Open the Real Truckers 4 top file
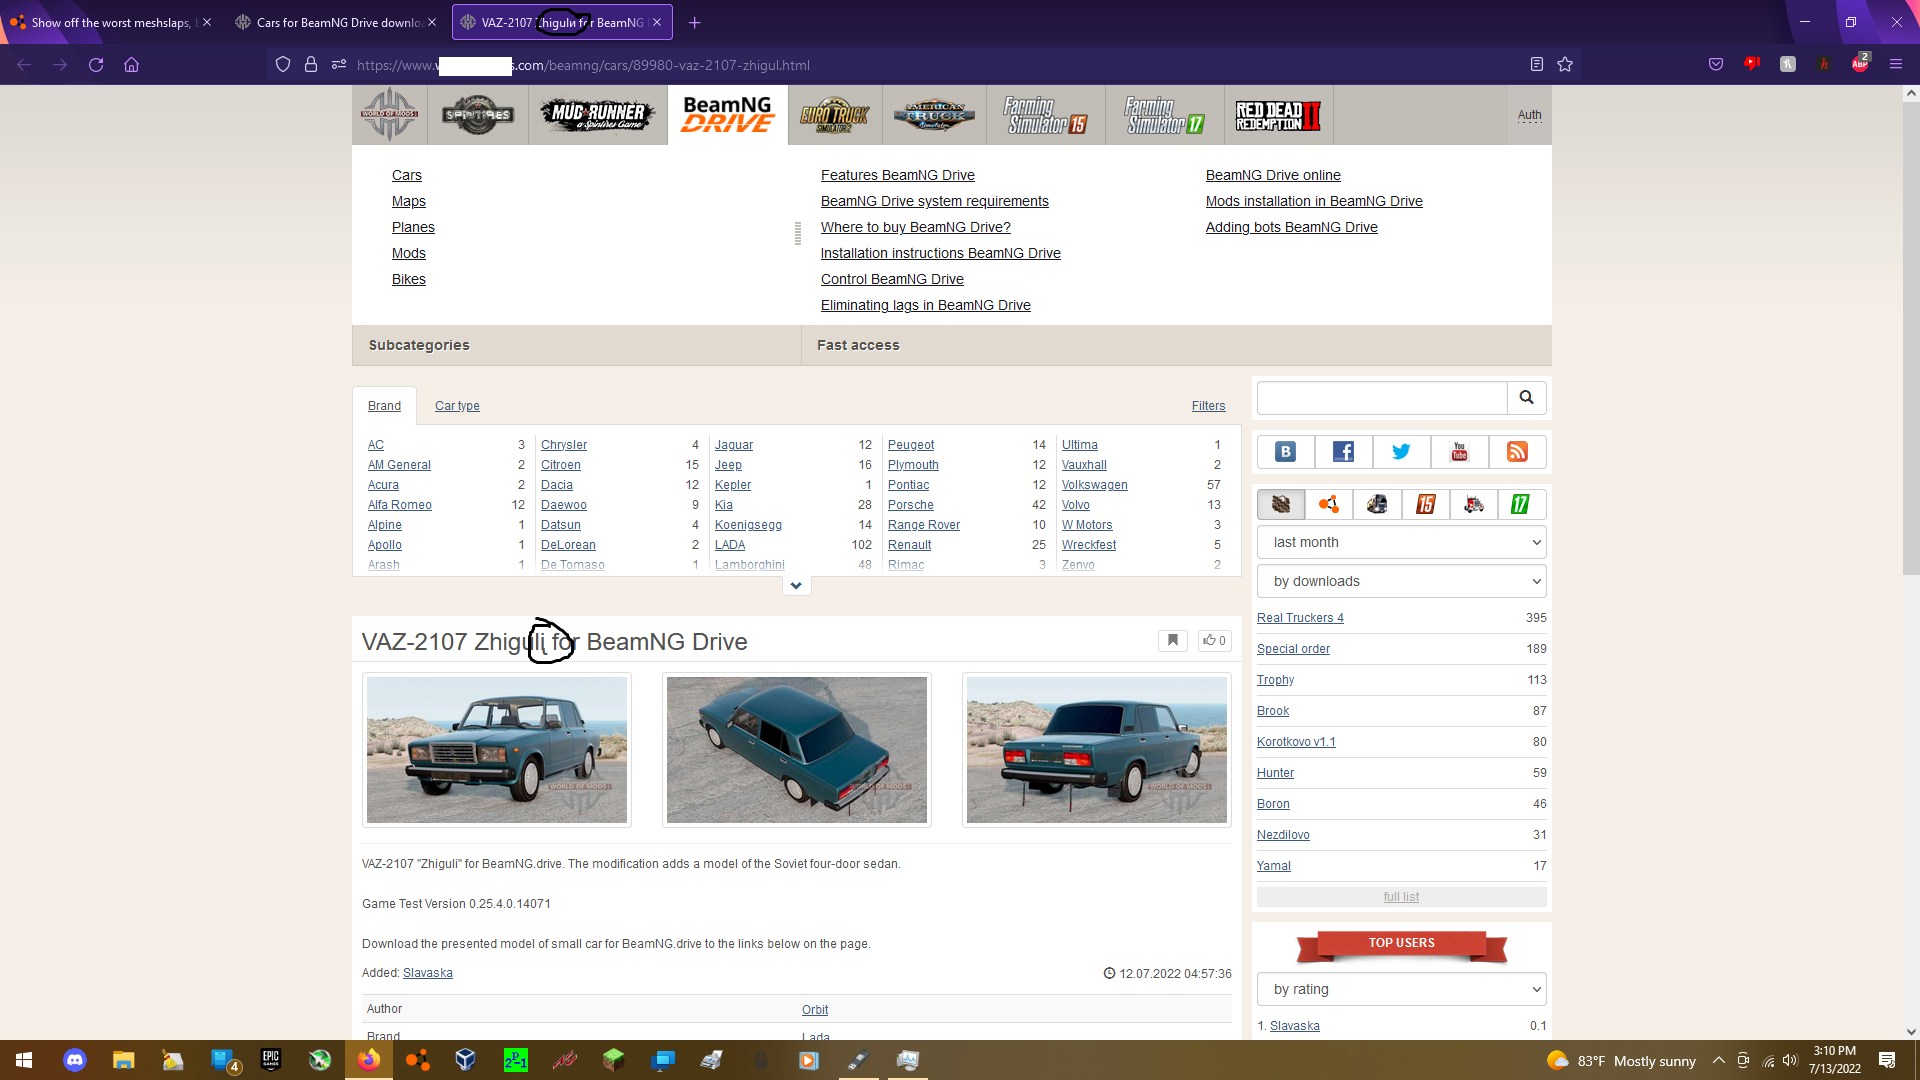This screenshot has width=1920, height=1080. [1300, 618]
